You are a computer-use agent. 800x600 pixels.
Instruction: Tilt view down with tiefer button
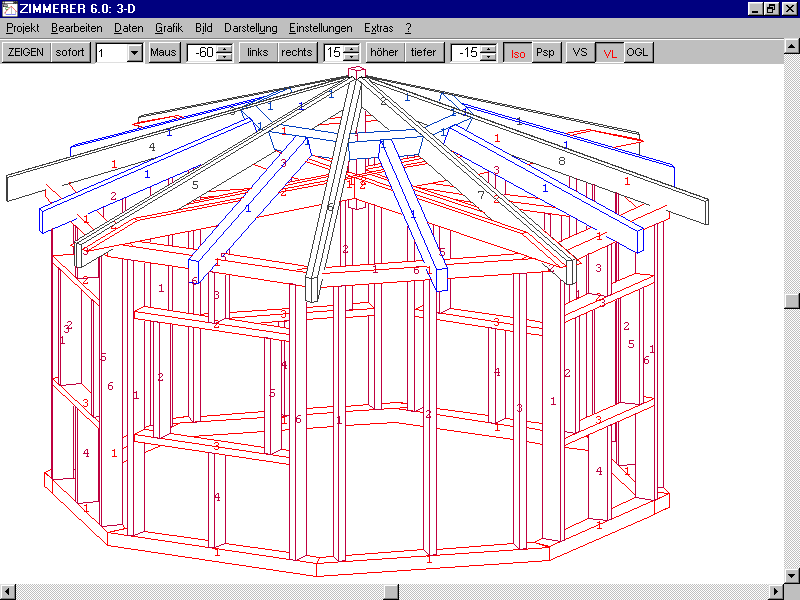point(423,52)
